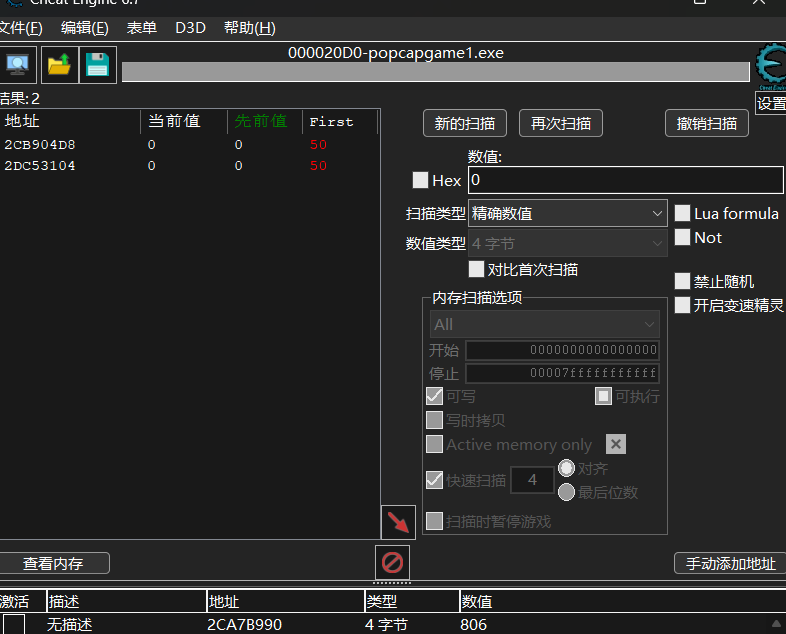Toggle the 快速扫描 checkbox
Viewport: 786px width, 634px height.
pyautogui.click(x=435, y=480)
